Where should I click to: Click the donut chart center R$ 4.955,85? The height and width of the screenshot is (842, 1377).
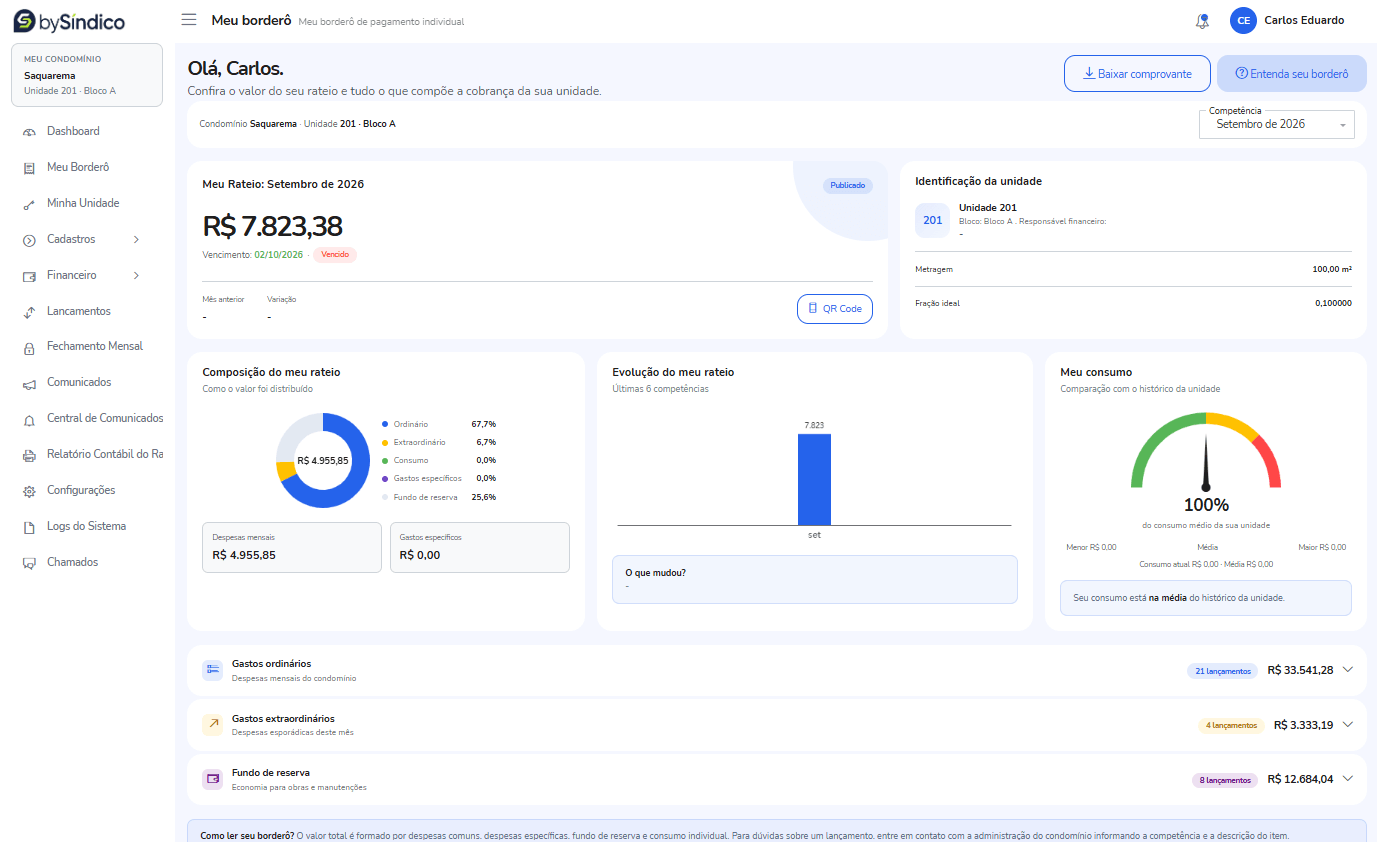323,461
